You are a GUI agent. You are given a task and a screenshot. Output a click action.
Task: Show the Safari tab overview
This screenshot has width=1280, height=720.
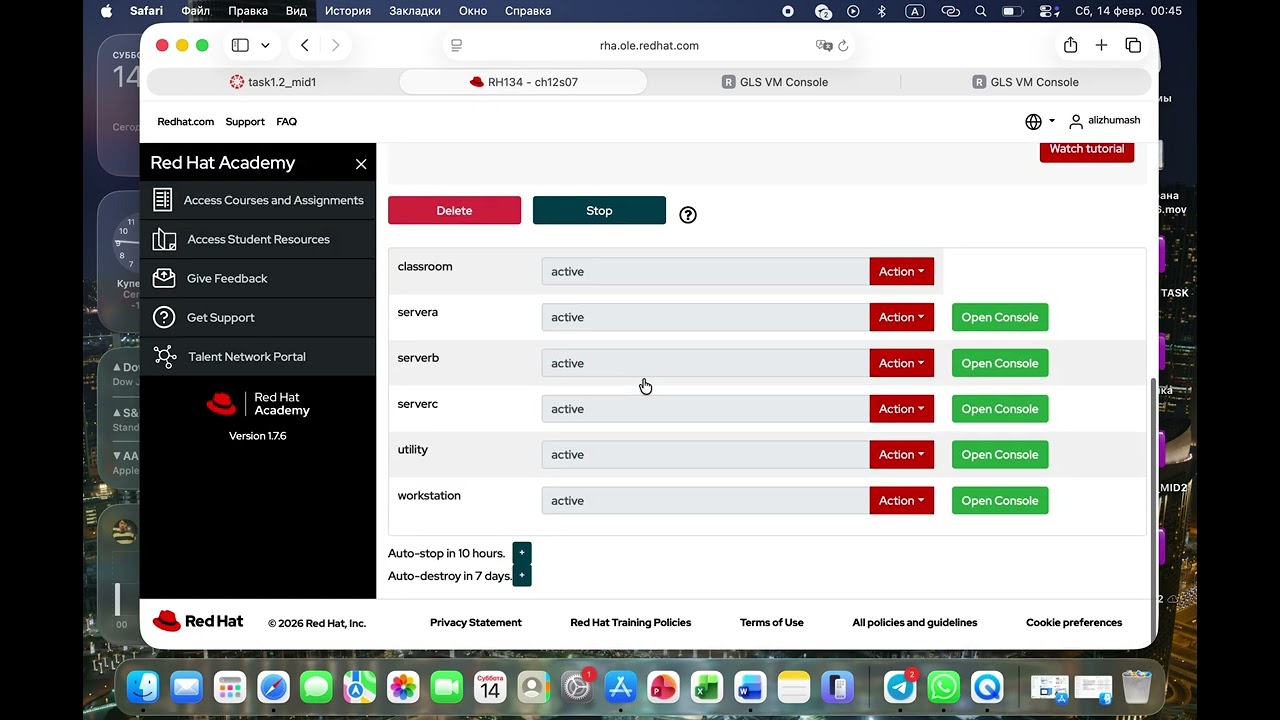[1133, 45]
